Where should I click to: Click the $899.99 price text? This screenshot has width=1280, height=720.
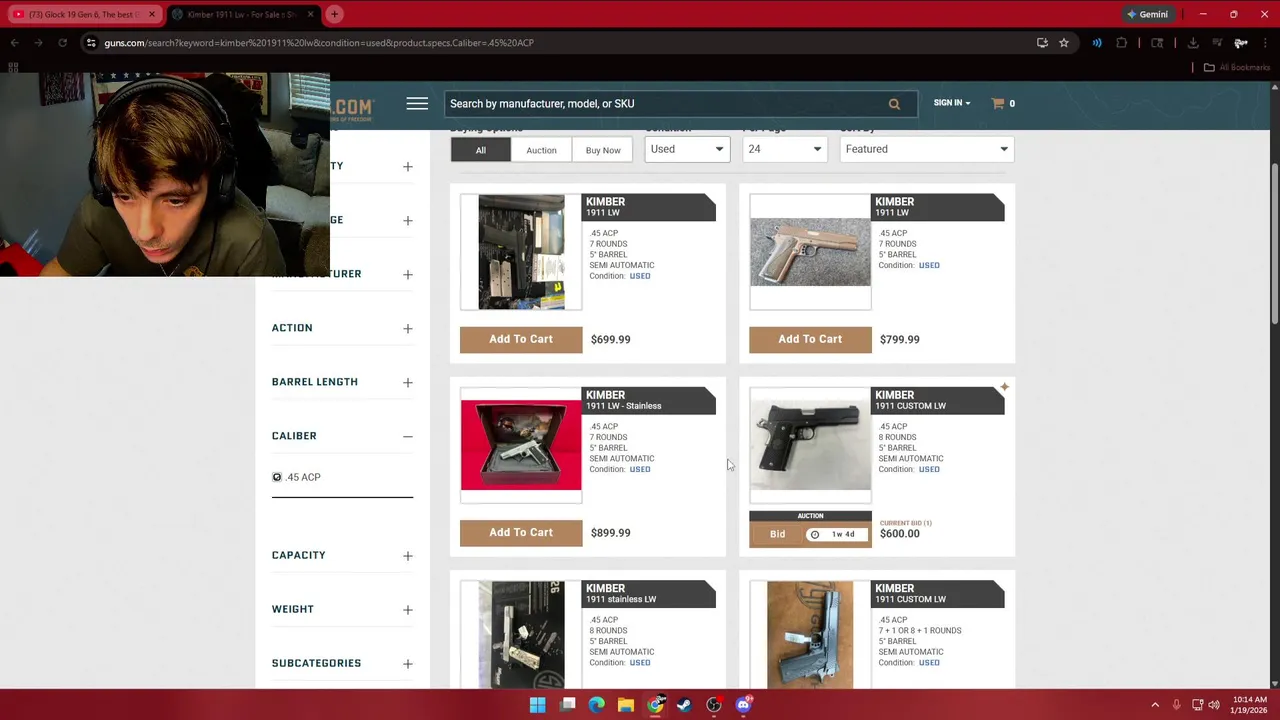(x=611, y=533)
